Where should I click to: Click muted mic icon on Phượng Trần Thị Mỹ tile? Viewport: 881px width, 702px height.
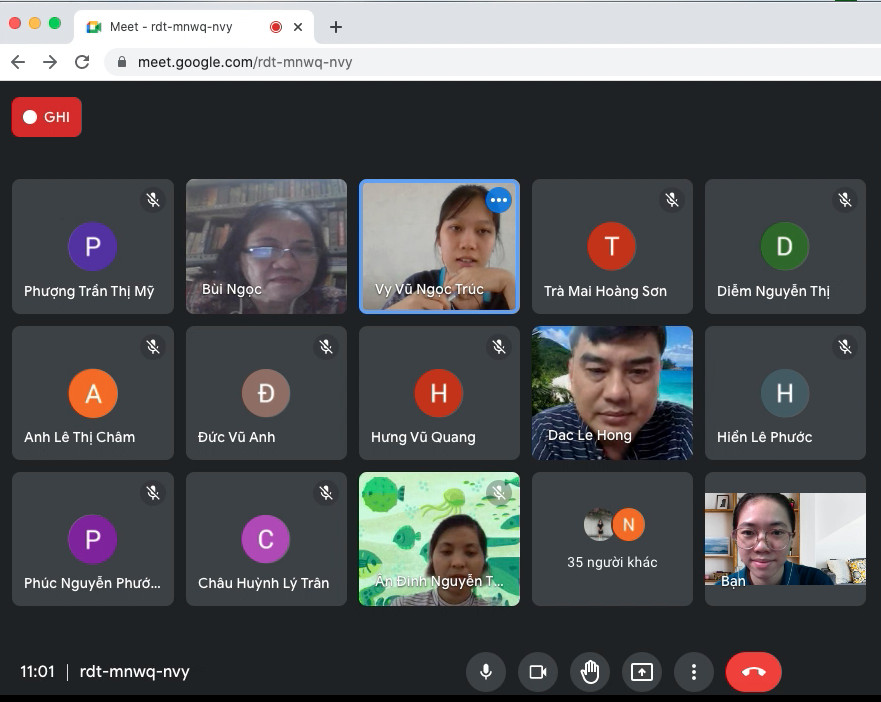[153, 200]
